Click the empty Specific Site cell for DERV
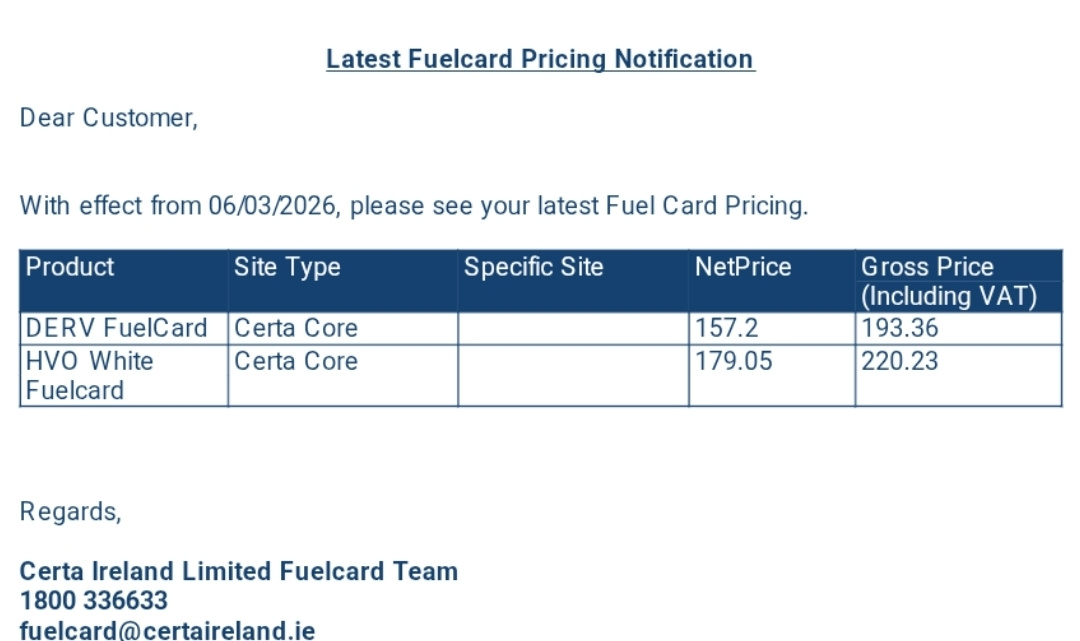 click(573, 328)
